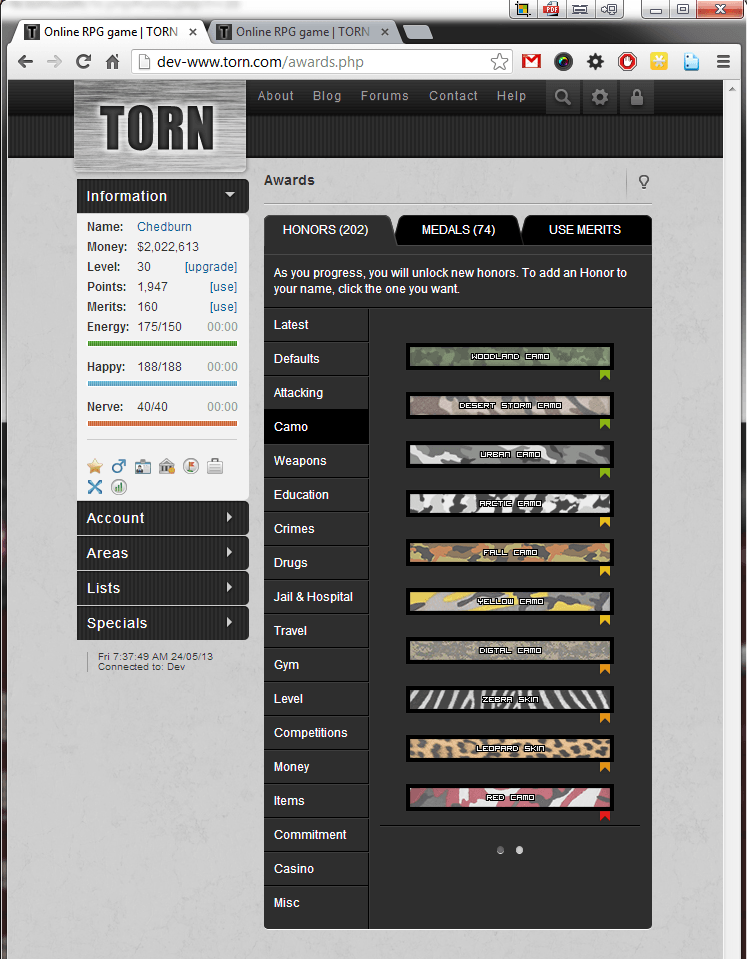Go to the browser home page icon

(x=113, y=61)
